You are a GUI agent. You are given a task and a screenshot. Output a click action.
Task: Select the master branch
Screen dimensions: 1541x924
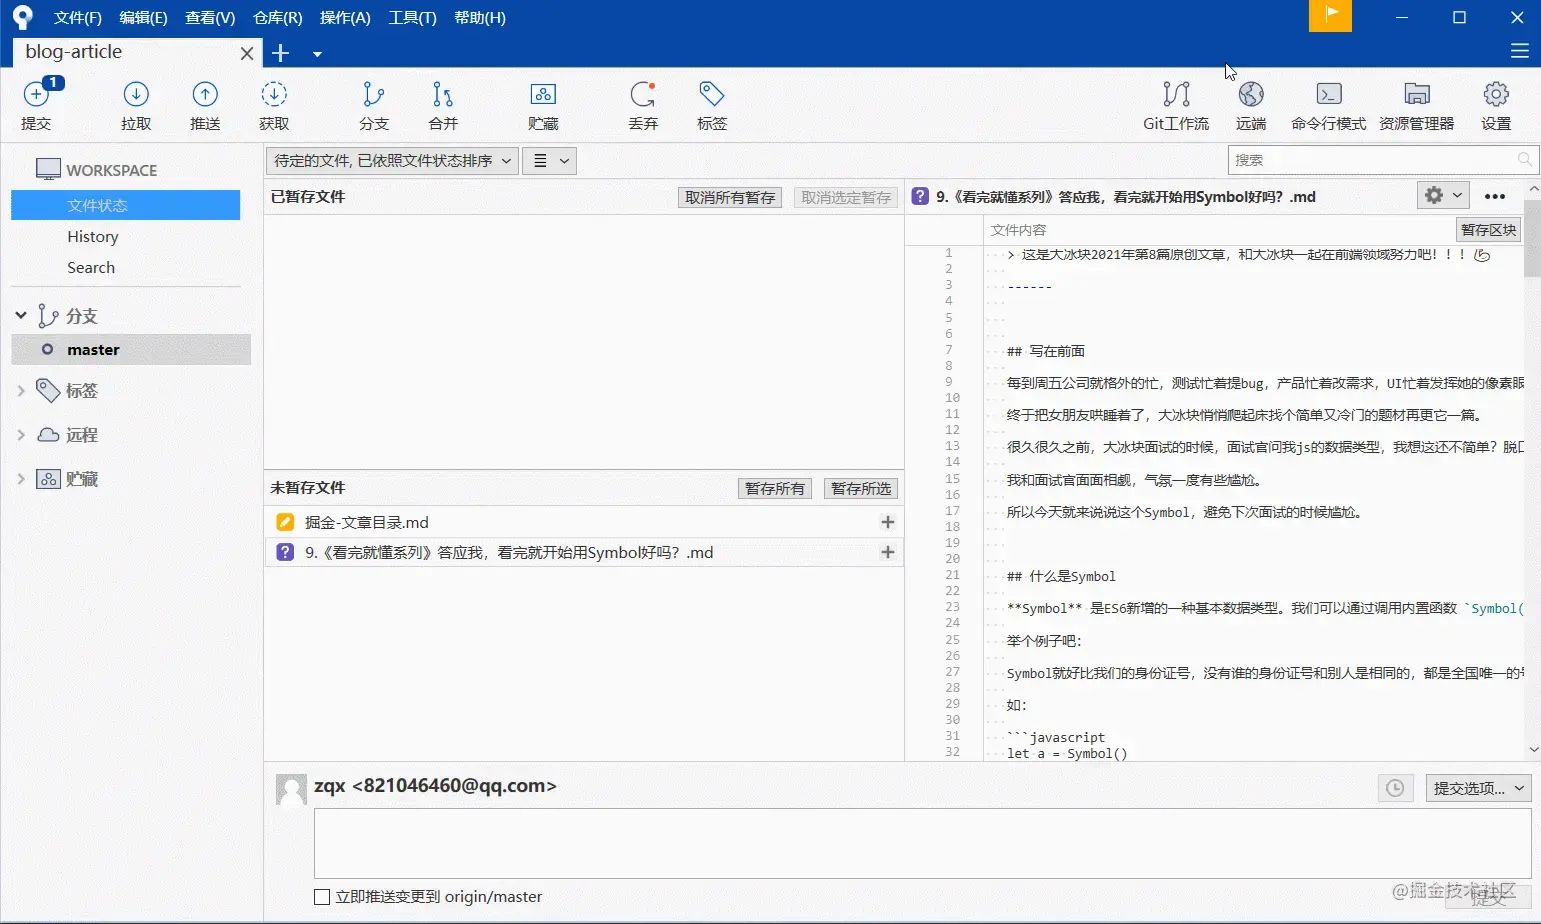(131, 349)
